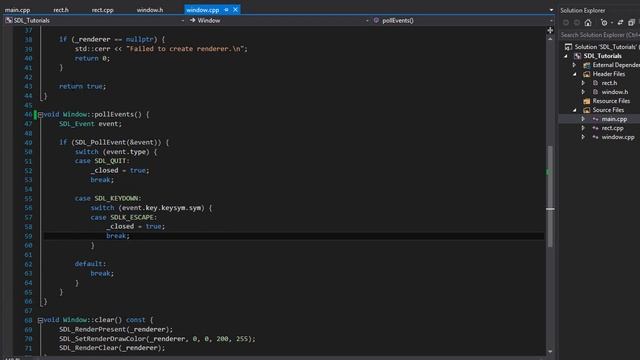Click the rect.cpp file icon
The image size is (640, 360).
(x=596, y=128)
